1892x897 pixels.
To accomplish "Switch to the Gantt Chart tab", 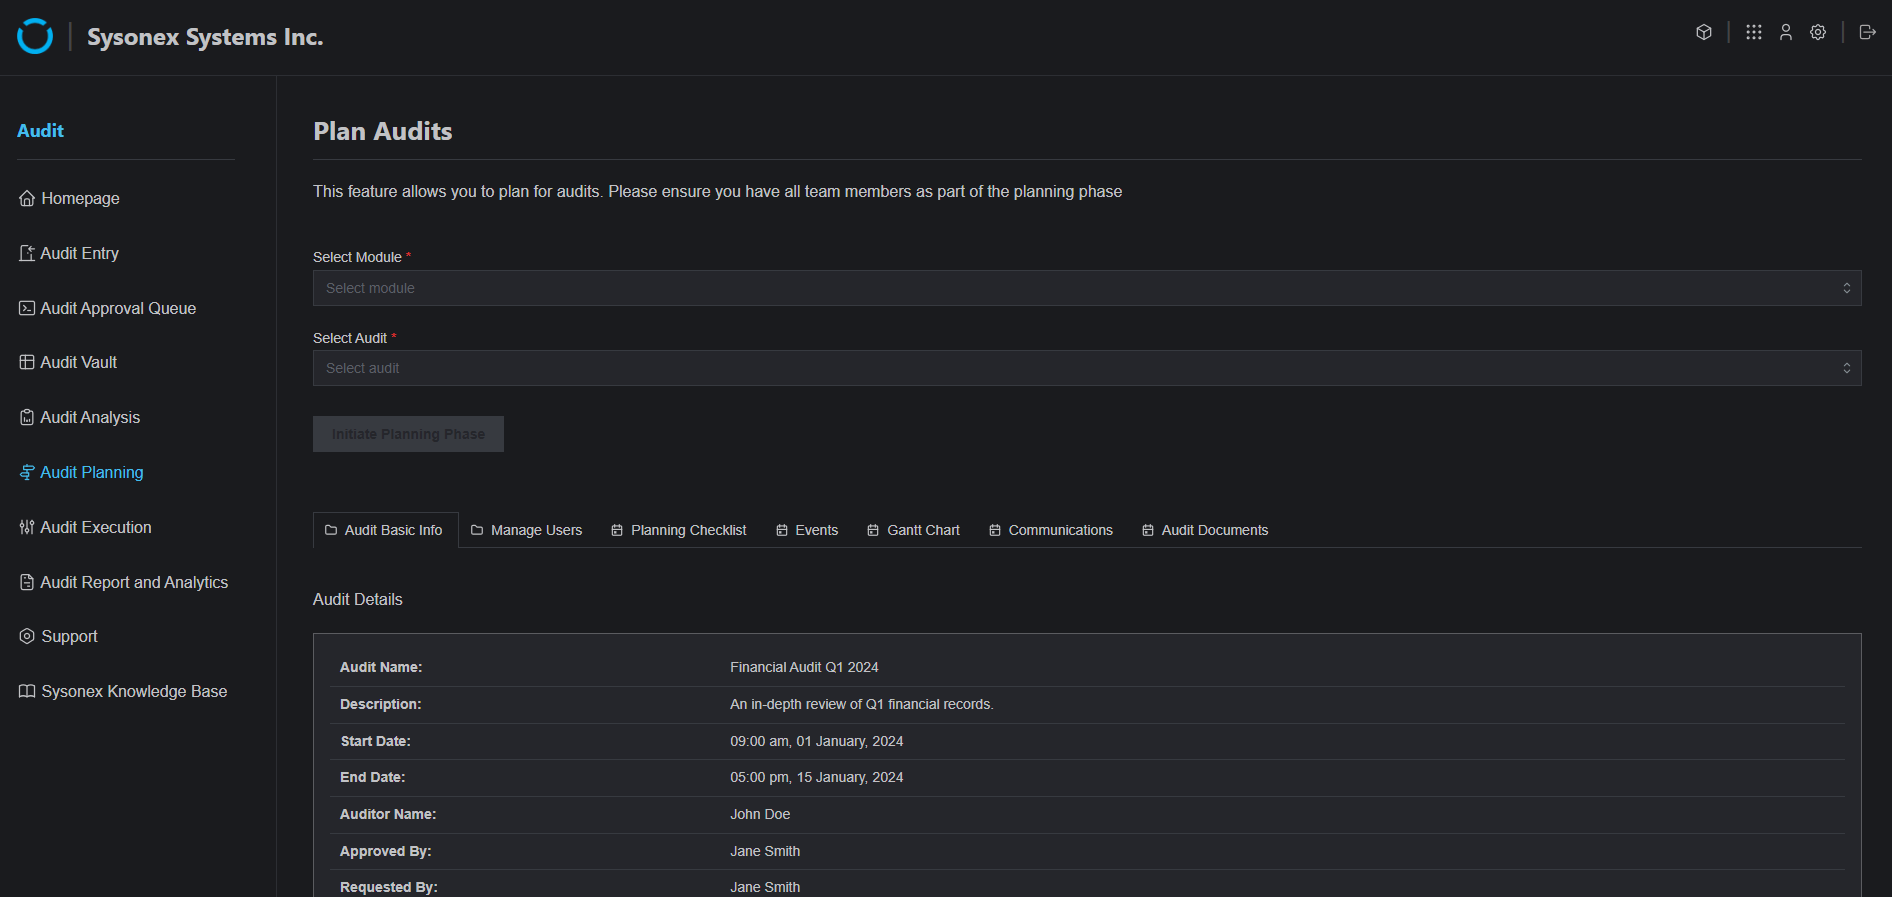I will point(913,530).
